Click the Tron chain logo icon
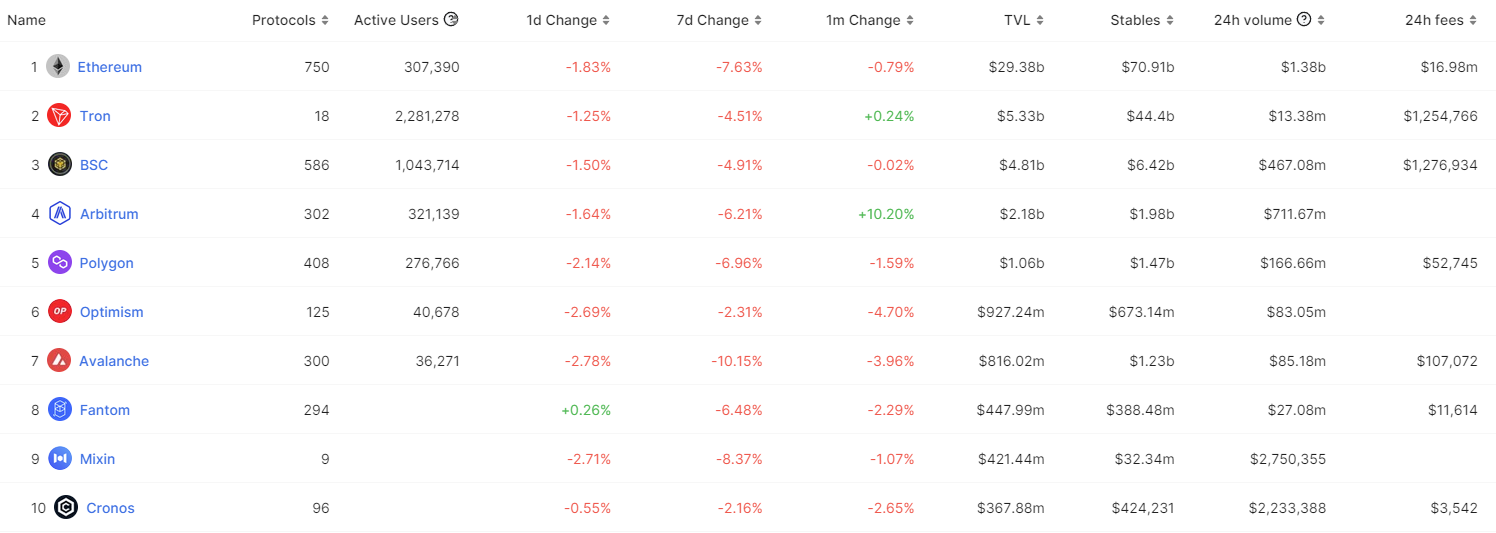1496x533 pixels. 59,116
